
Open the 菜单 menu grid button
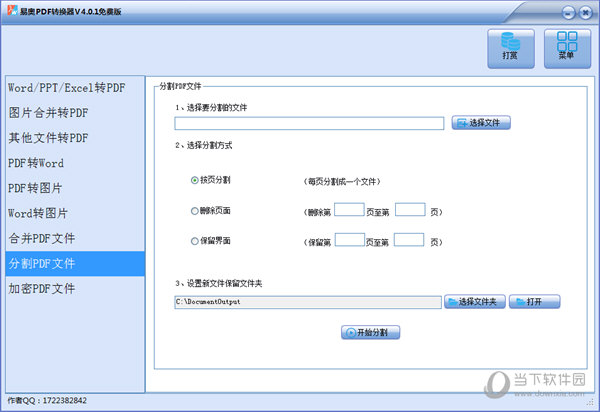point(567,49)
